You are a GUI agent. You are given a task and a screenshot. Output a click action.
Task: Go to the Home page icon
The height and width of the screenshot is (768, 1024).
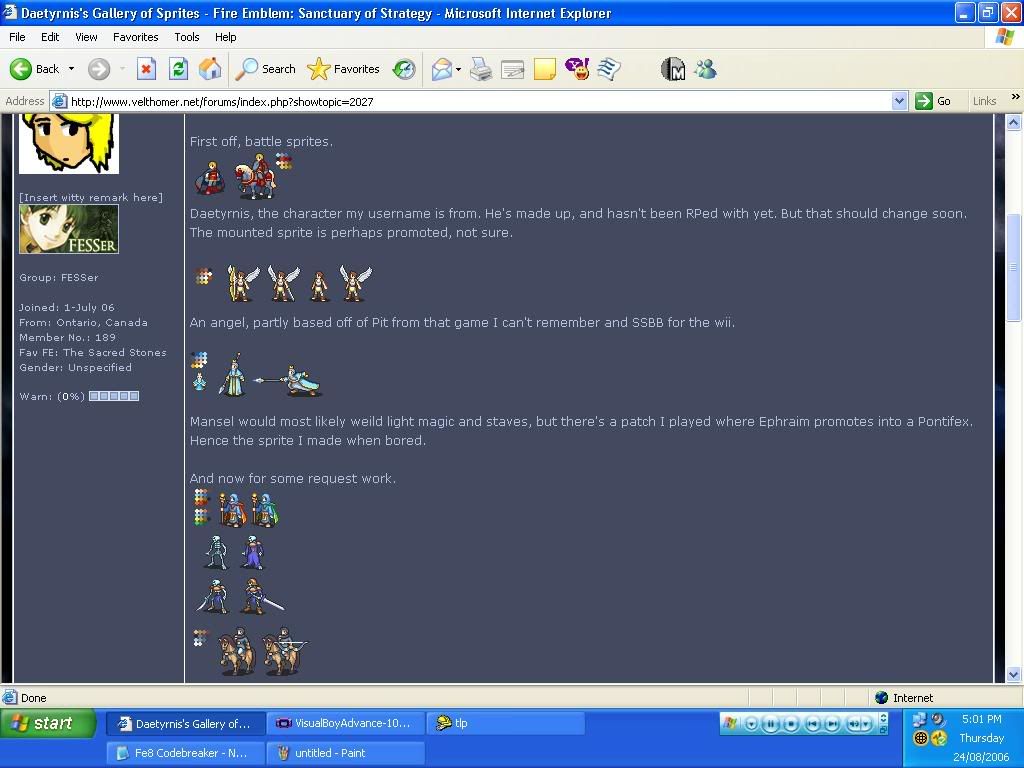point(210,69)
